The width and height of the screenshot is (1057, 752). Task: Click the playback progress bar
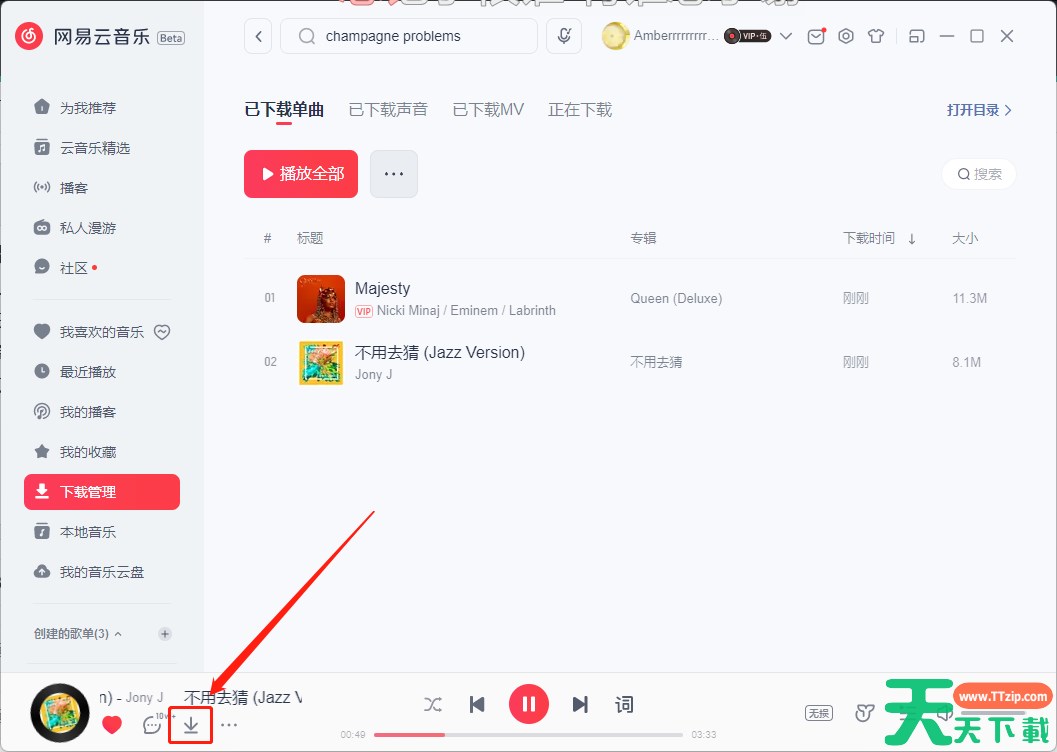[528, 734]
